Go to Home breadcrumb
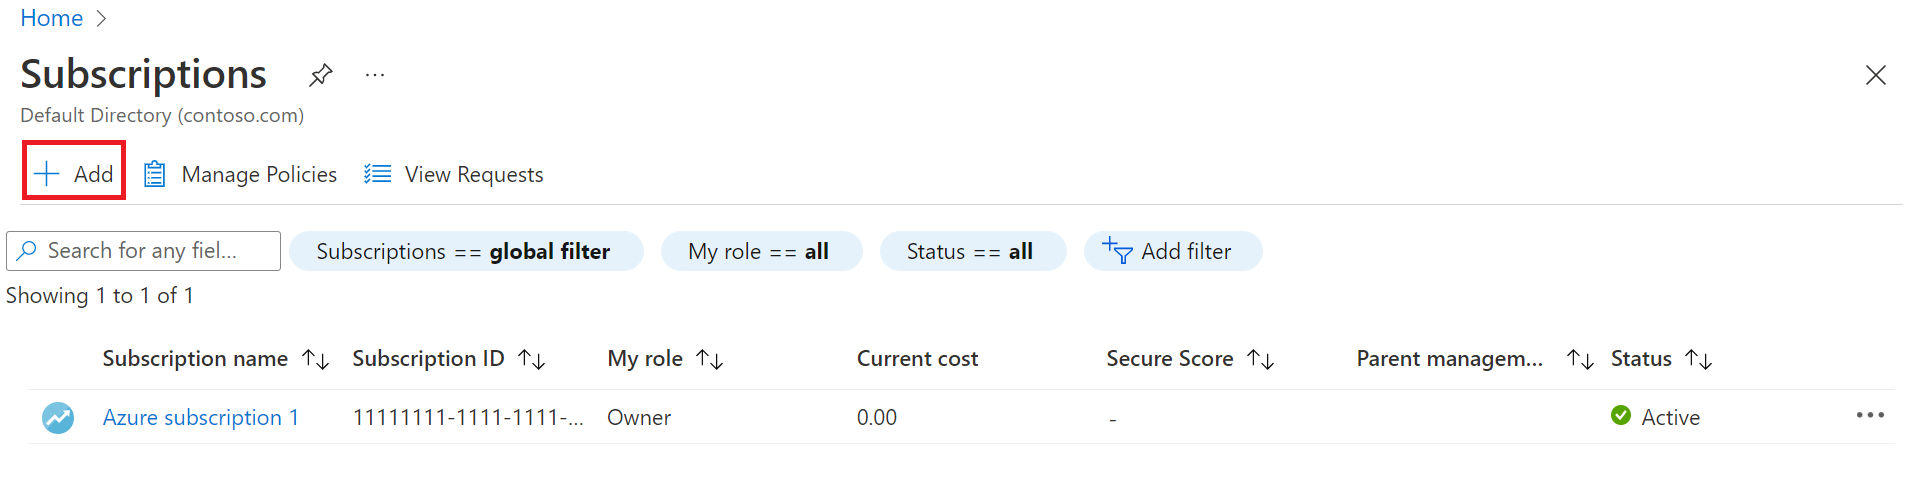 click(x=51, y=18)
